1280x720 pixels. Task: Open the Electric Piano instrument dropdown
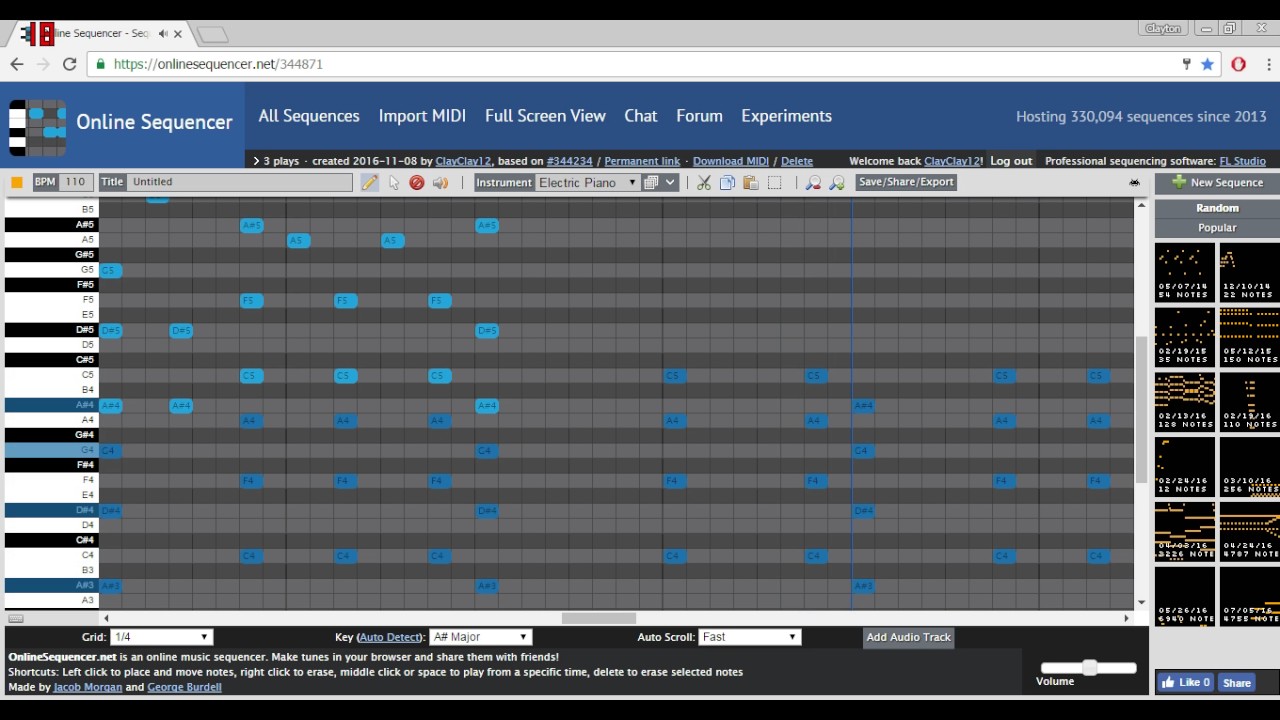point(587,183)
